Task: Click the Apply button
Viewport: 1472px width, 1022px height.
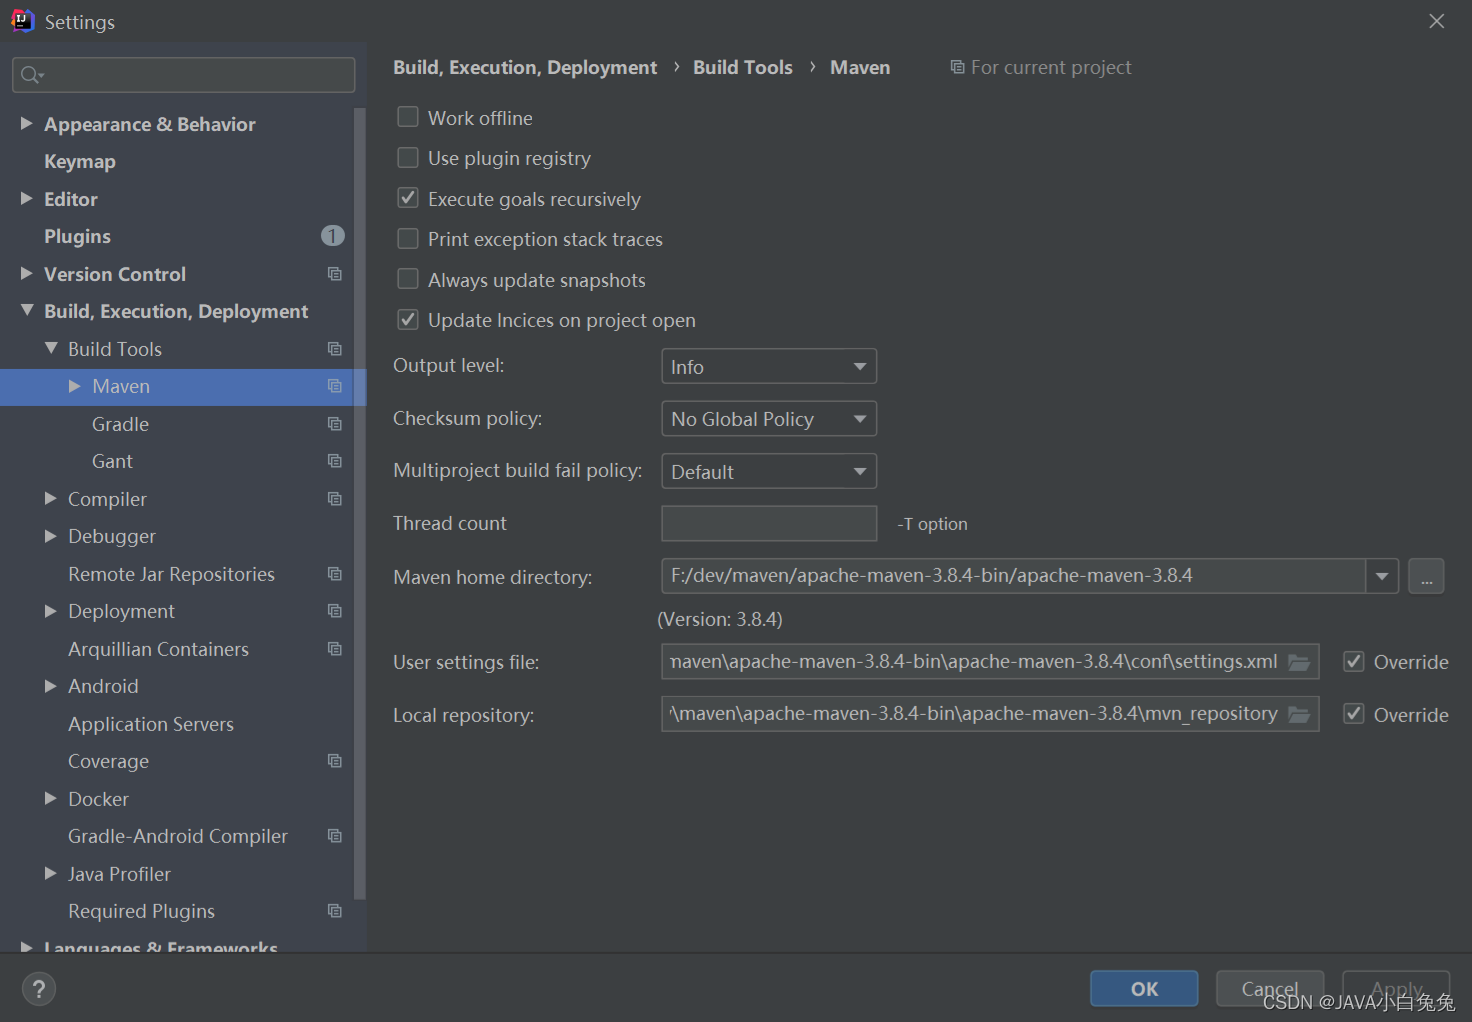Action: 1396,989
